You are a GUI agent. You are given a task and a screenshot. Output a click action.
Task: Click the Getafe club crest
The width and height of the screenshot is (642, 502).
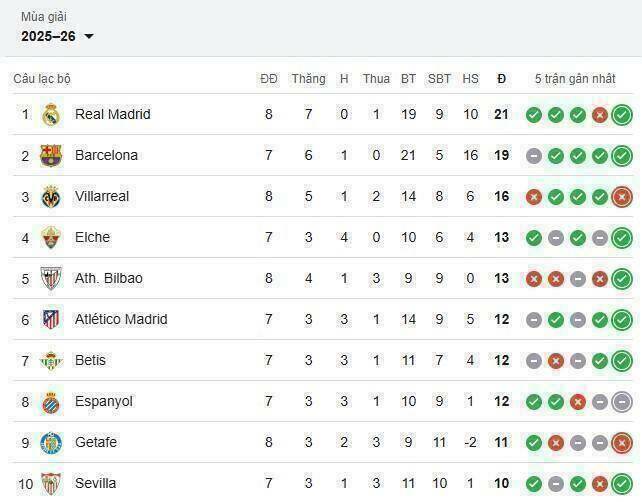pos(52,443)
